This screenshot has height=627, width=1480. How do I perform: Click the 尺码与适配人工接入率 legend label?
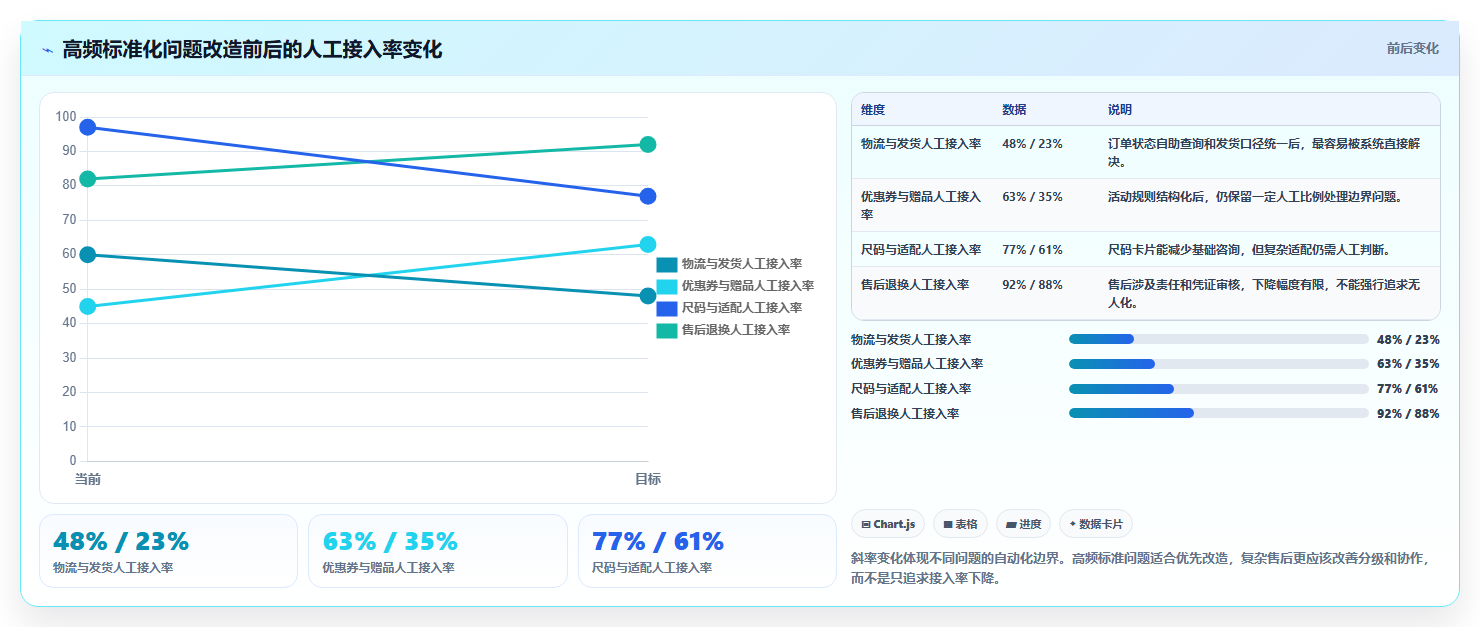742,308
